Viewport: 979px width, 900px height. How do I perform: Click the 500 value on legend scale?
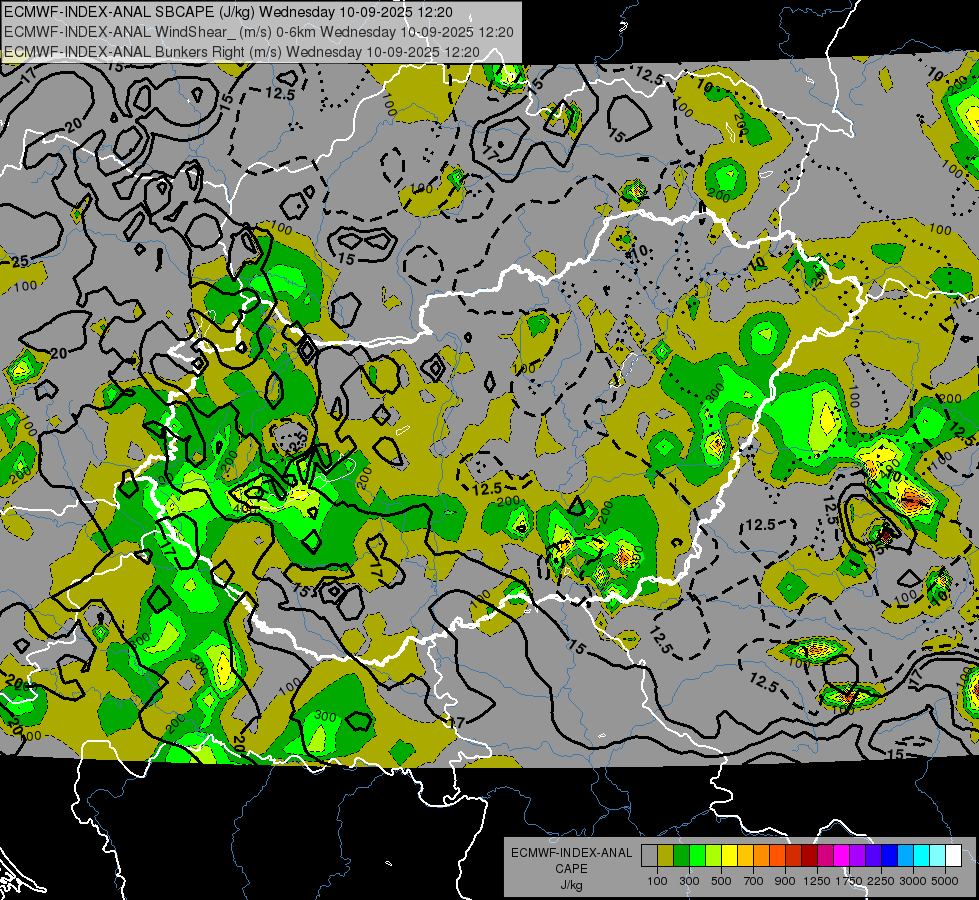click(x=721, y=881)
